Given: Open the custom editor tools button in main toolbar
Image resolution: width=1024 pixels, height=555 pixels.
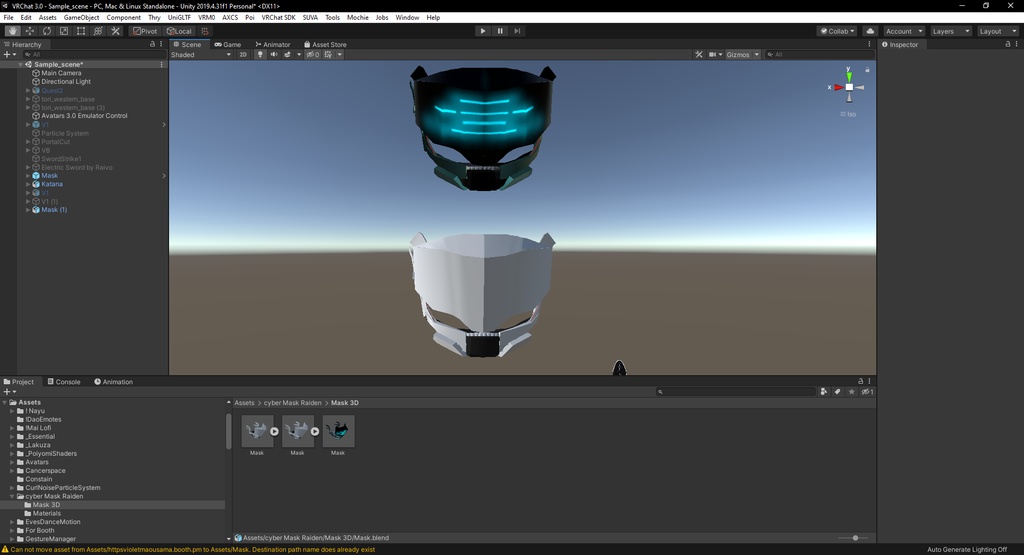Looking at the screenshot, I should click(116, 31).
